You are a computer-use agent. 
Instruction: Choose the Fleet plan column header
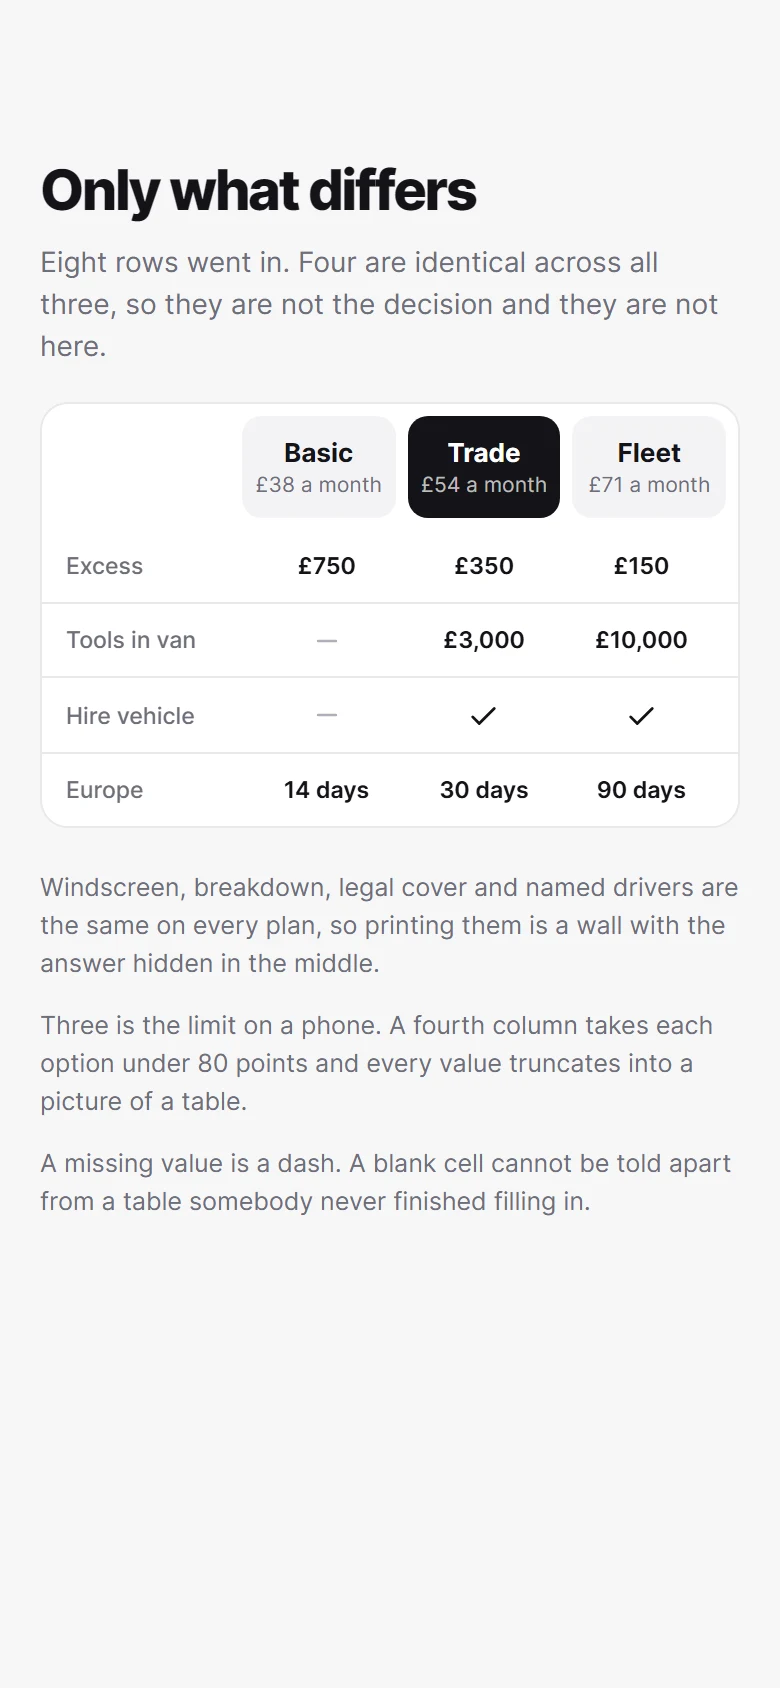click(649, 467)
